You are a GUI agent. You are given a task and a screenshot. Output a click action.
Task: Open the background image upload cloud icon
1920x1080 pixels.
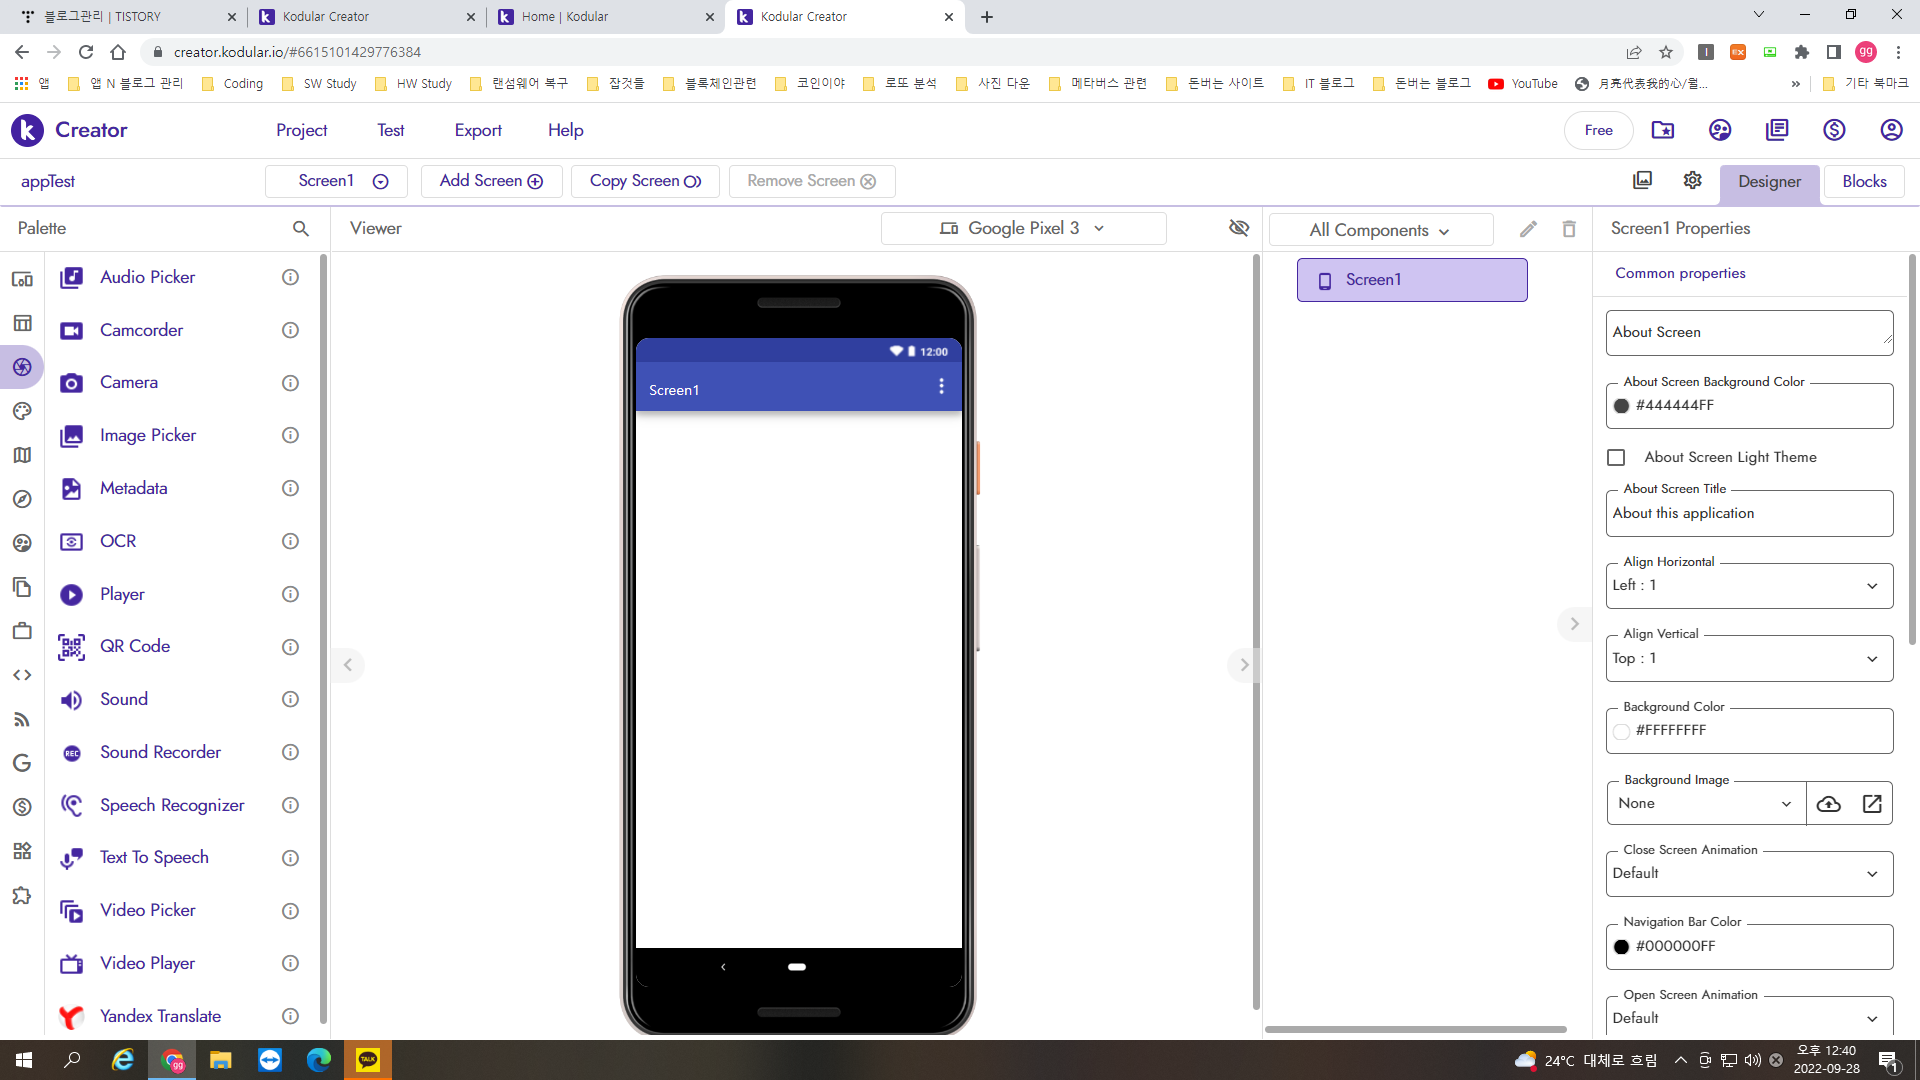coord(1828,804)
